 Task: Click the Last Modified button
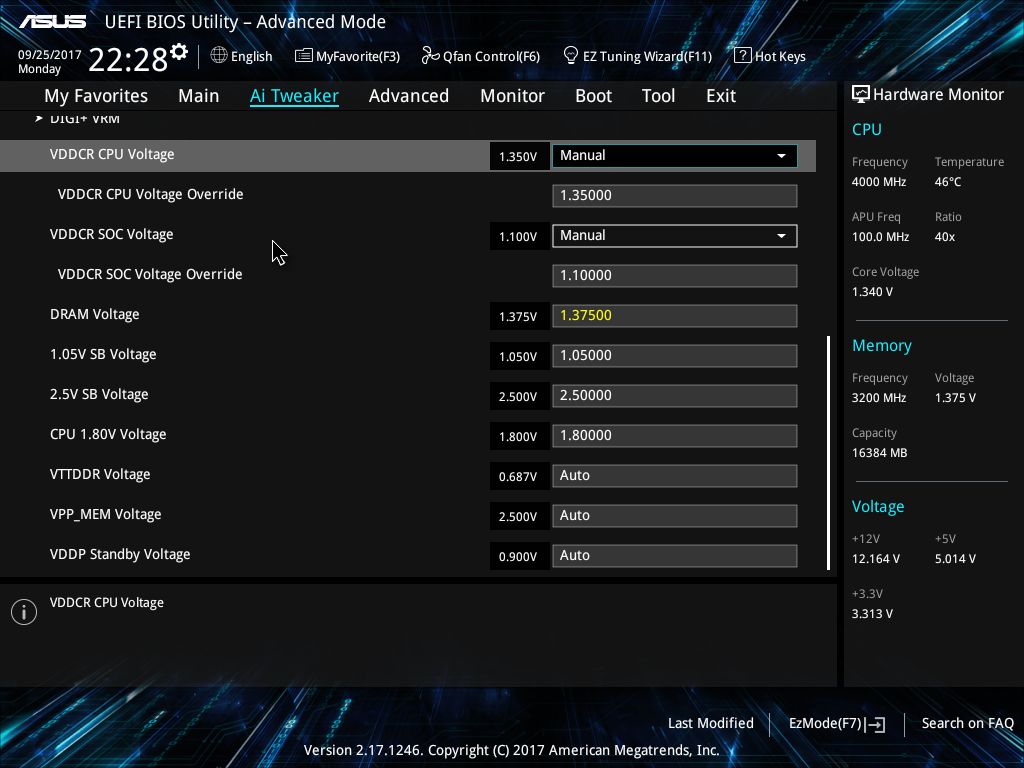(x=711, y=724)
